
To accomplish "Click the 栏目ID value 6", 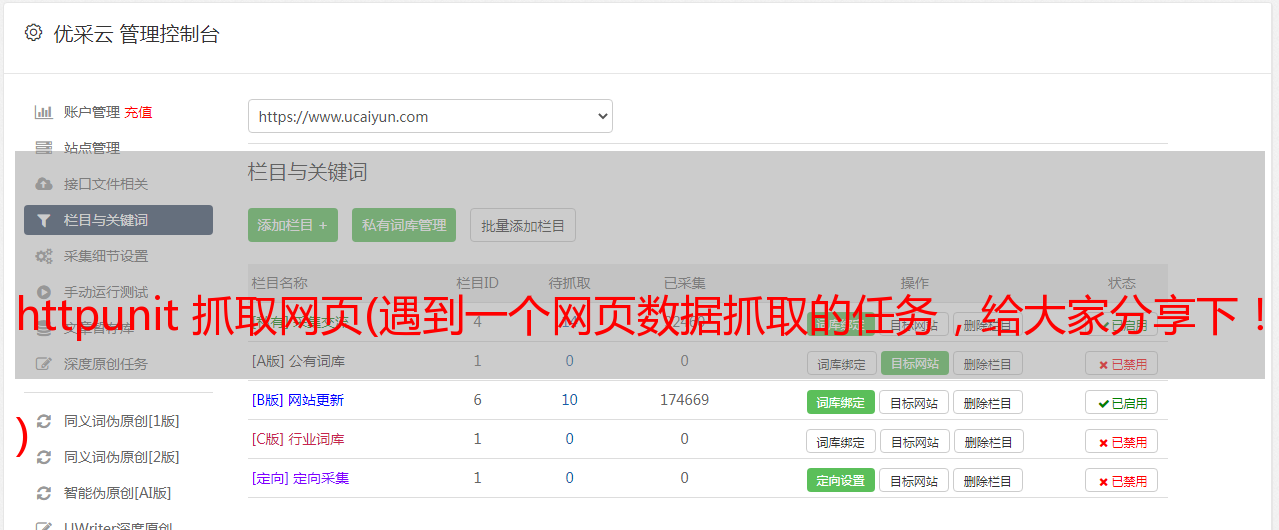I will point(477,400).
